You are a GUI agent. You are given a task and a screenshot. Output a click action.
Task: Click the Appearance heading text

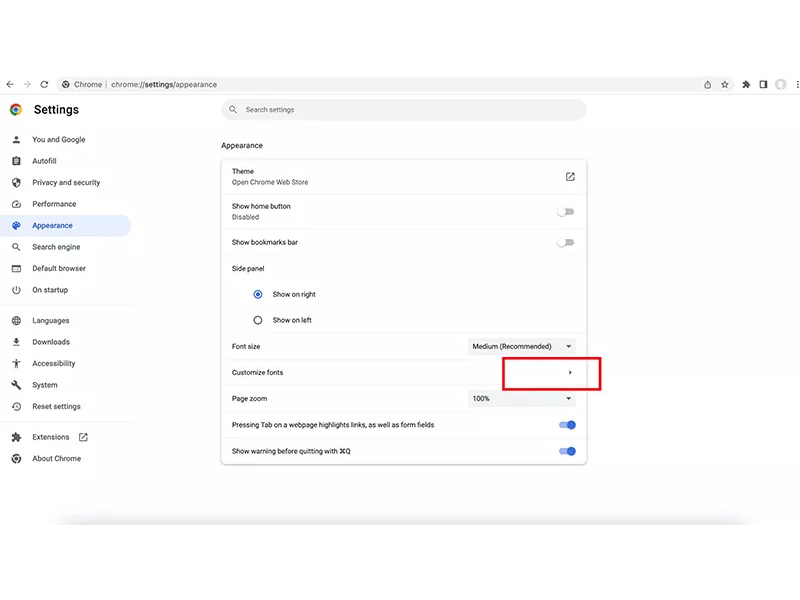(x=242, y=145)
